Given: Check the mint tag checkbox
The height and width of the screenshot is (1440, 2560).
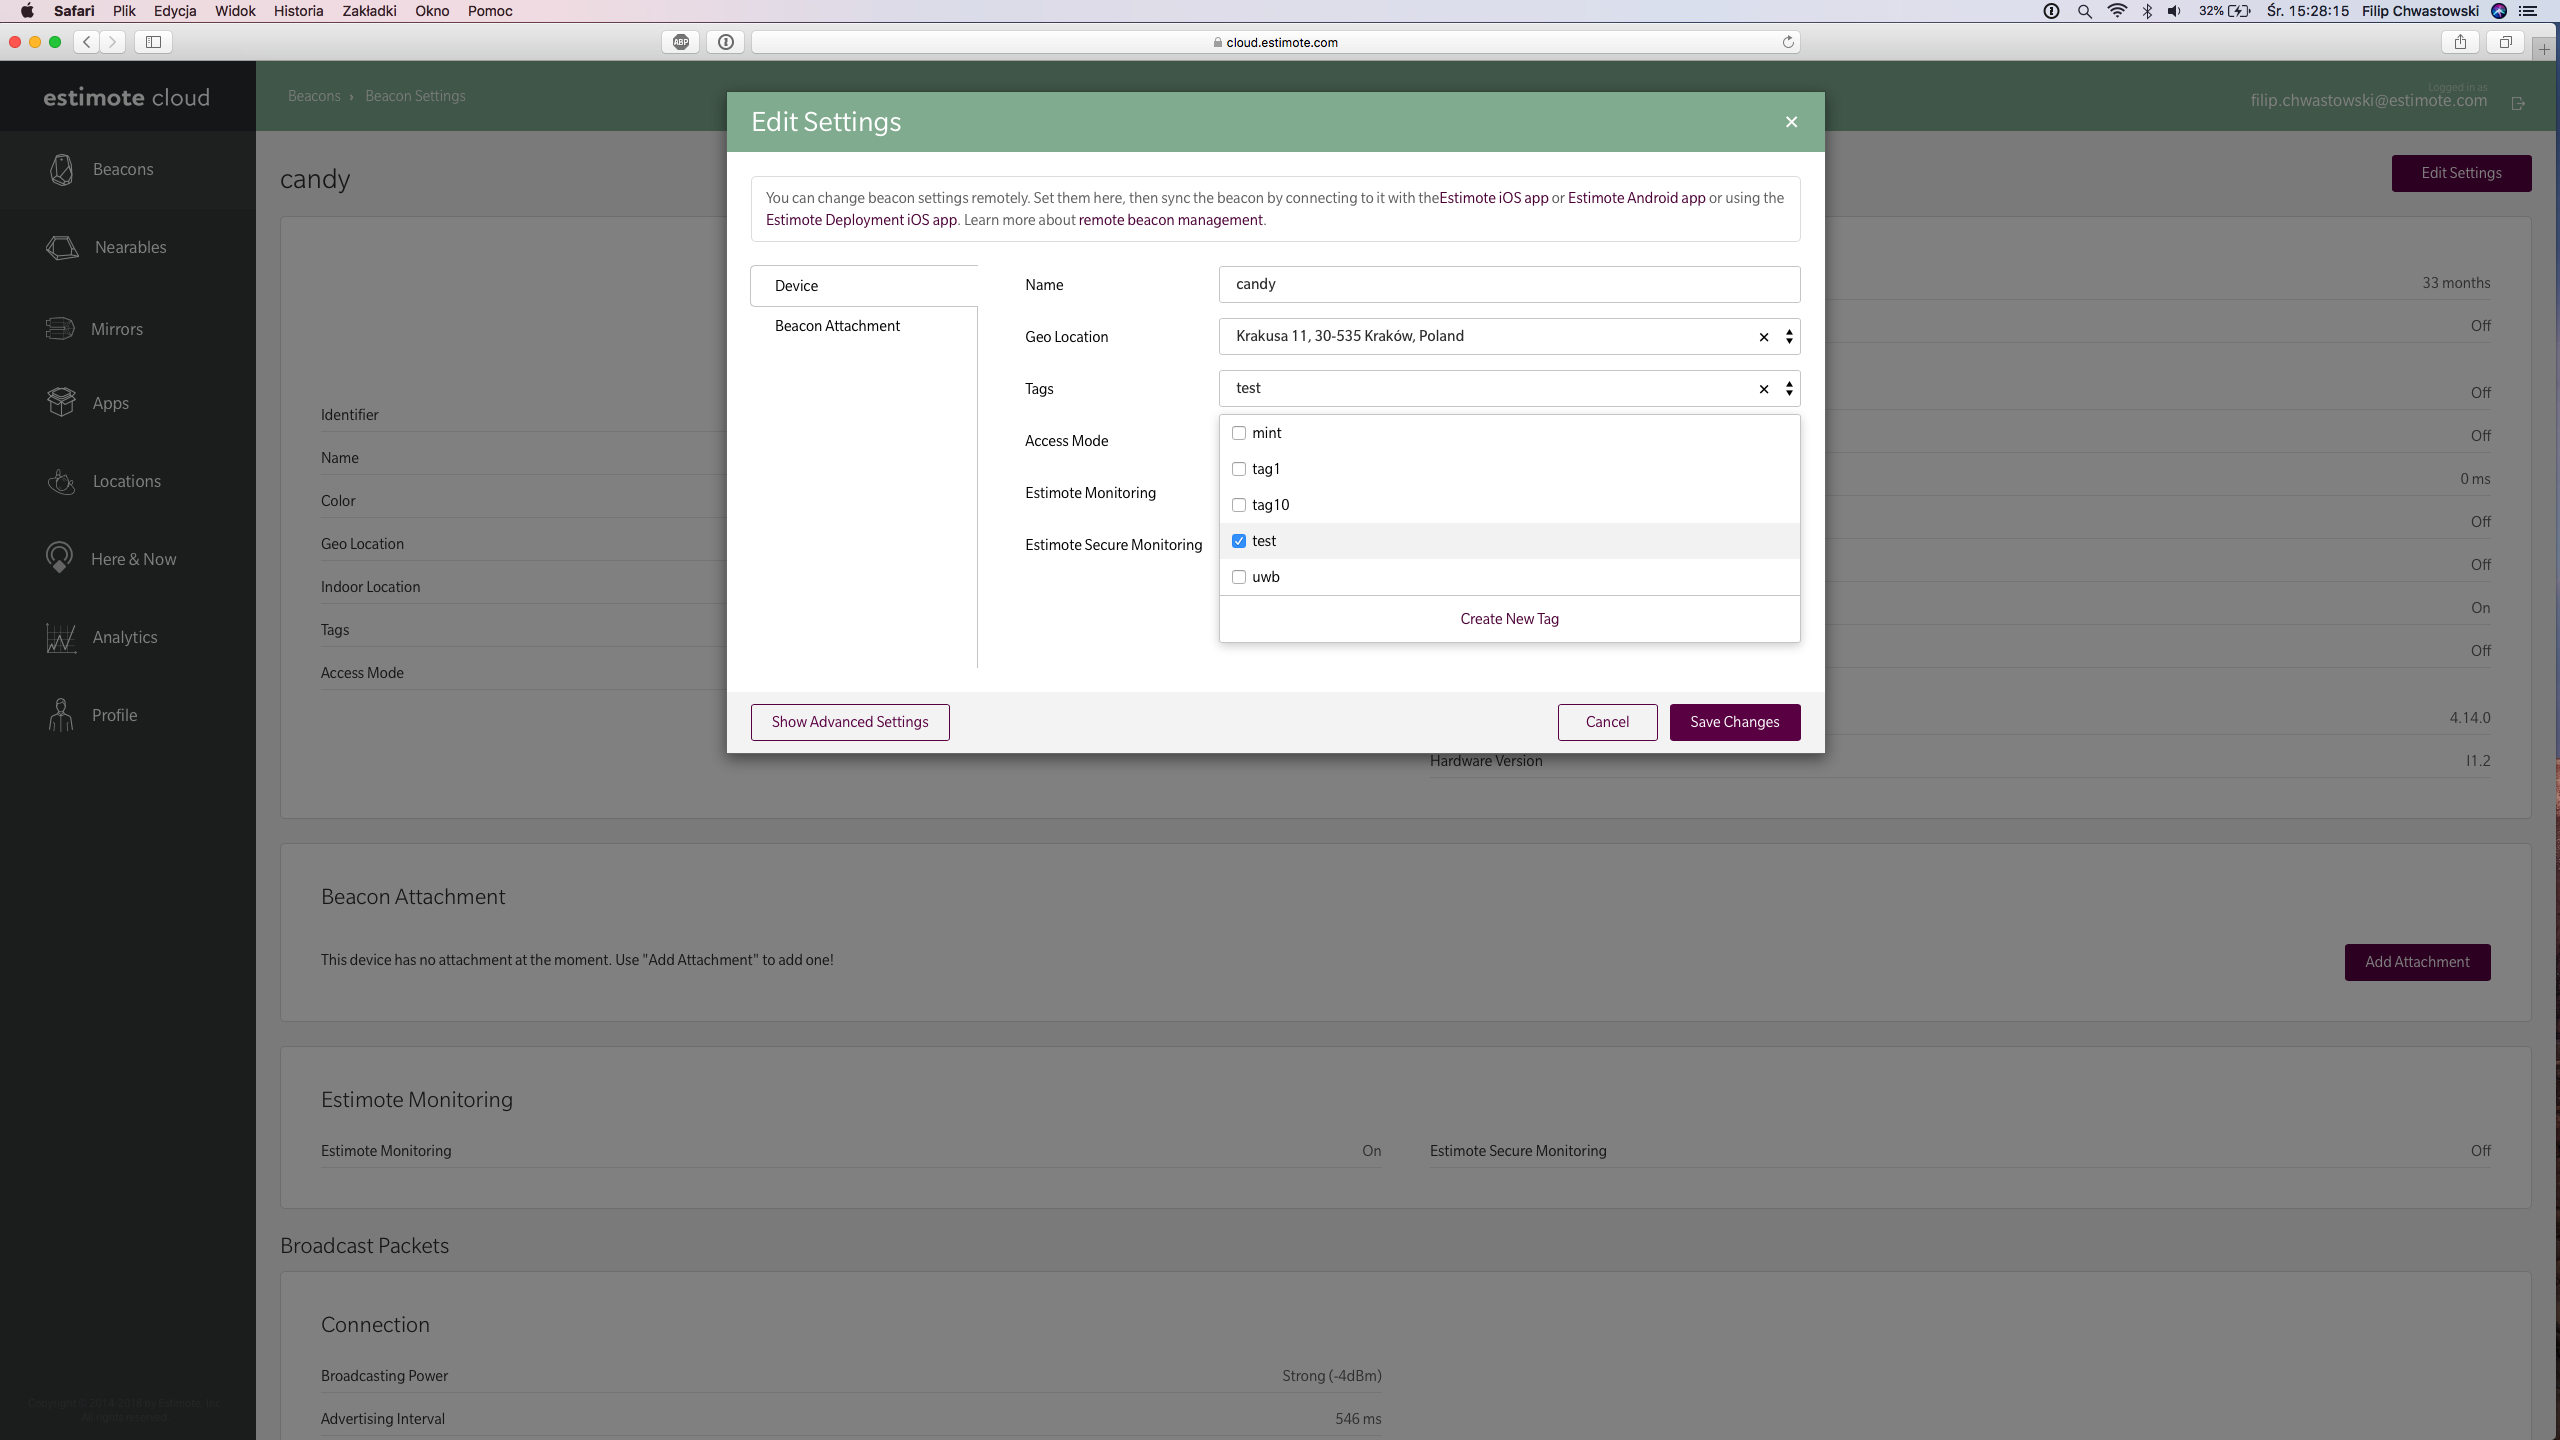Looking at the screenshot, I should point(1239,433).
